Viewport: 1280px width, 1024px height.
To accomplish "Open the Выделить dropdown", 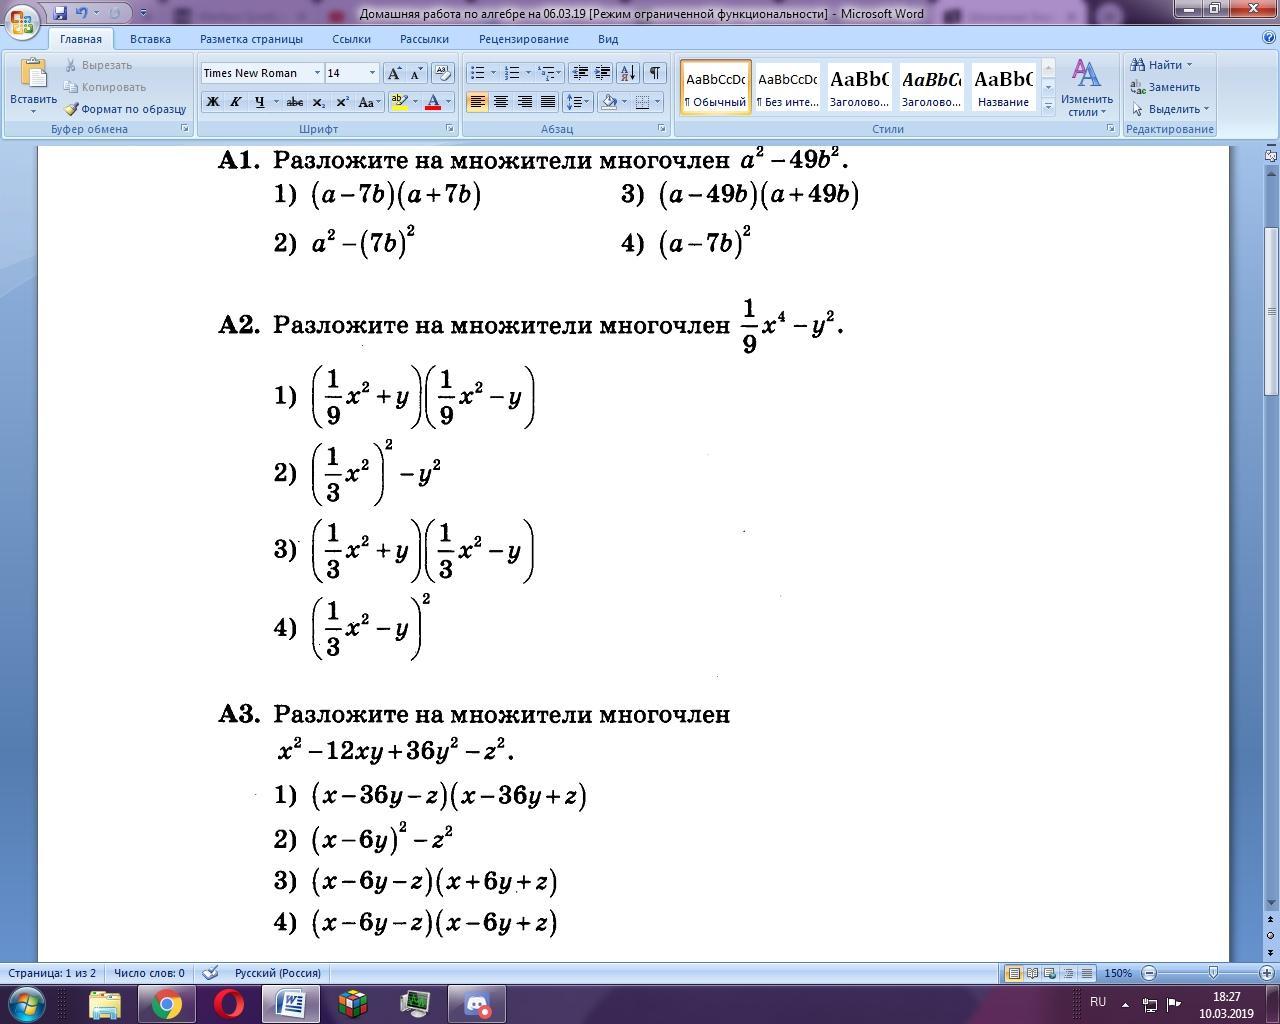I will (x=1170, y=109).
